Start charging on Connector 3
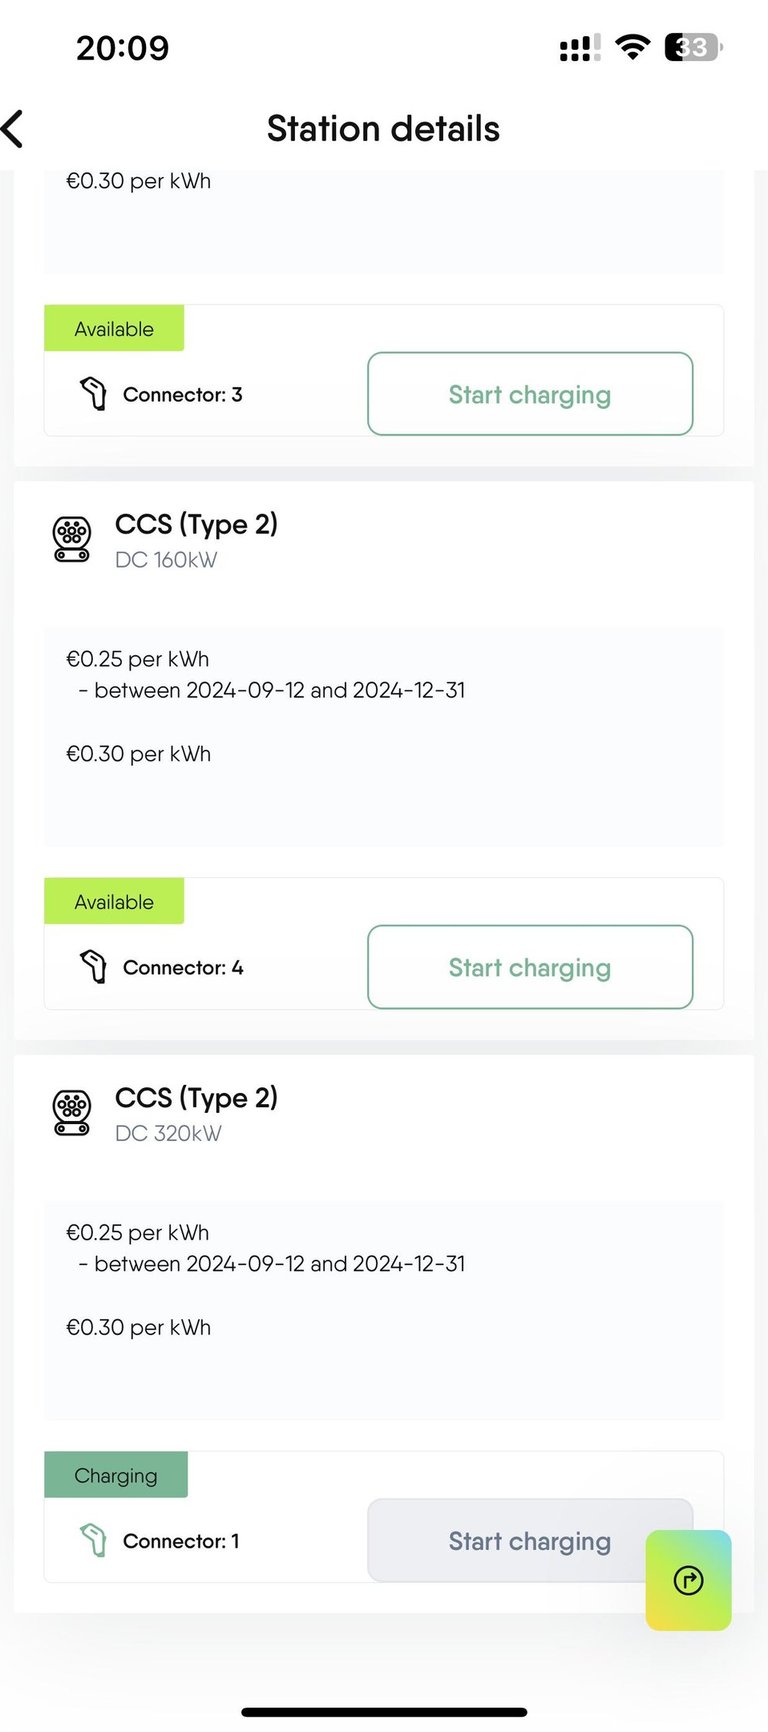Screen dimensions: 768x1732 tap(530, 394)
